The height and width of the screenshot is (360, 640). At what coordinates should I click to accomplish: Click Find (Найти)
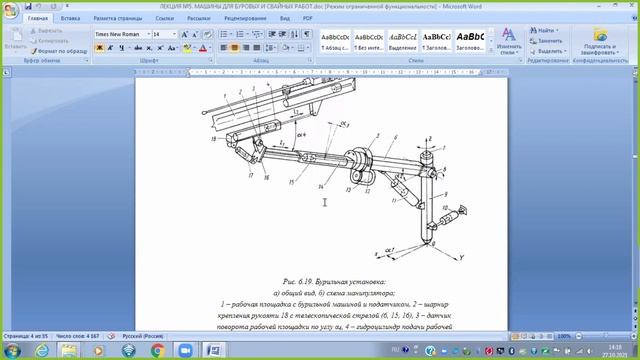544,31
